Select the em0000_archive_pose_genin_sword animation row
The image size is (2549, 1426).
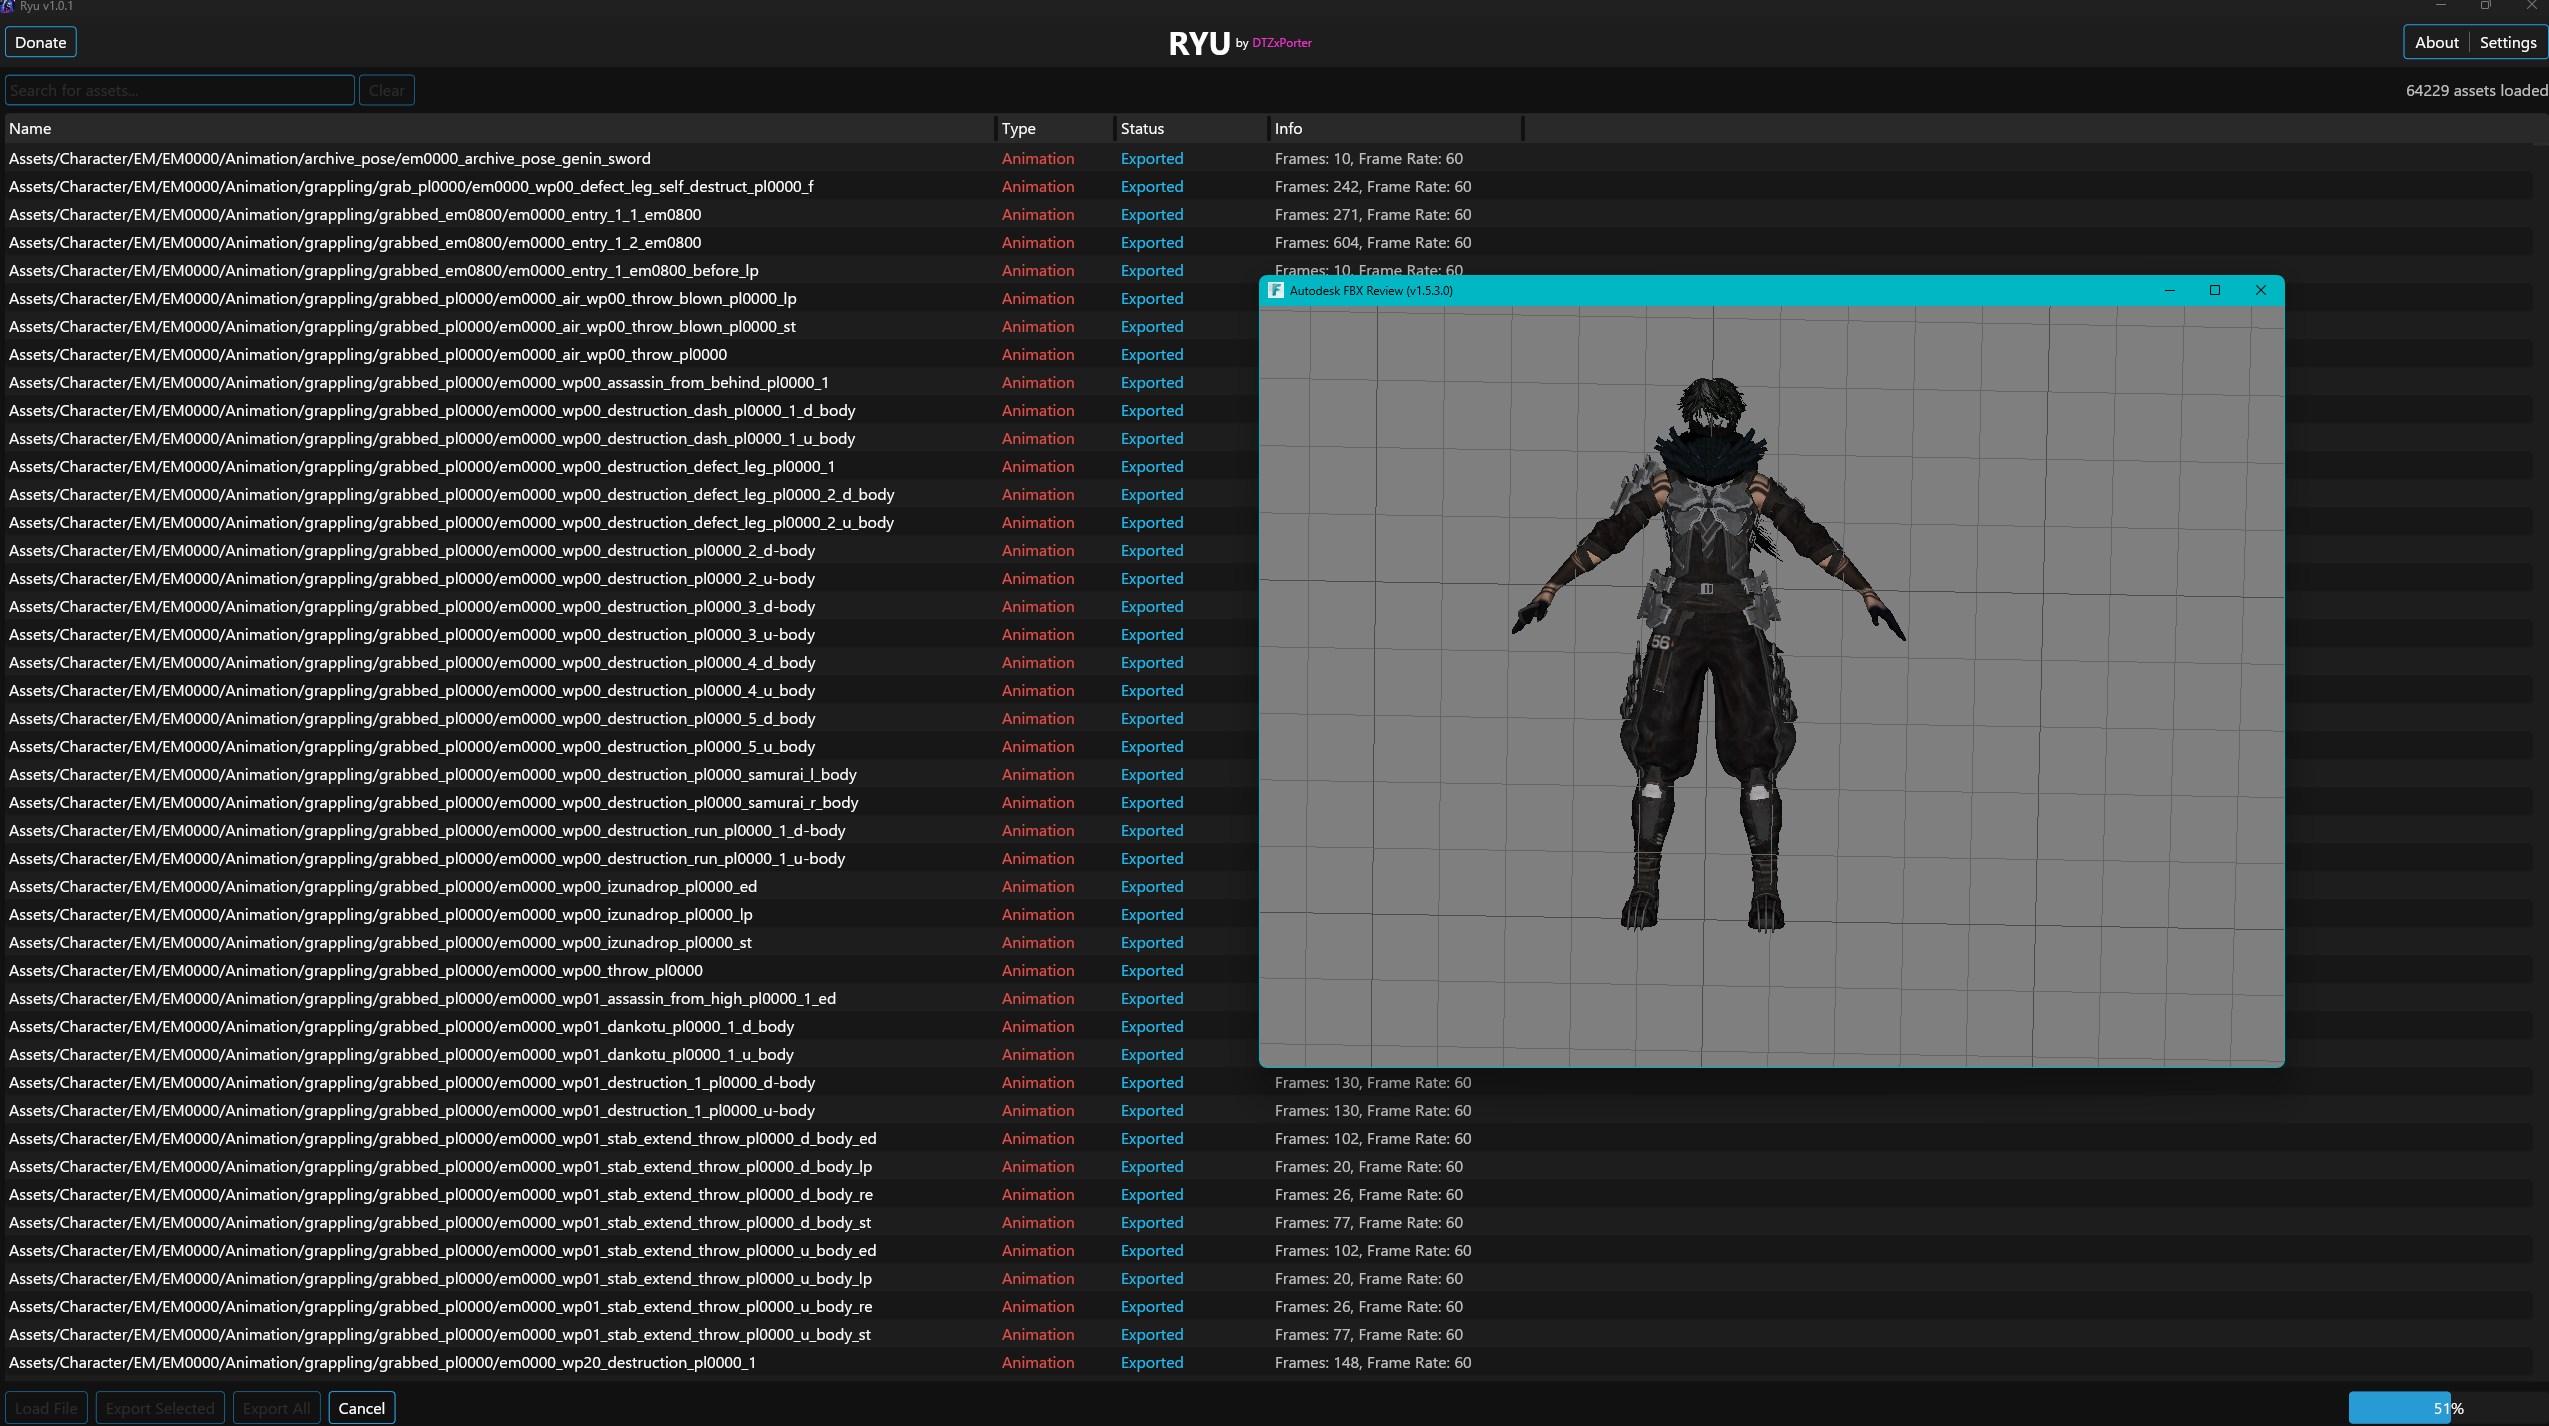pos(330,158)
